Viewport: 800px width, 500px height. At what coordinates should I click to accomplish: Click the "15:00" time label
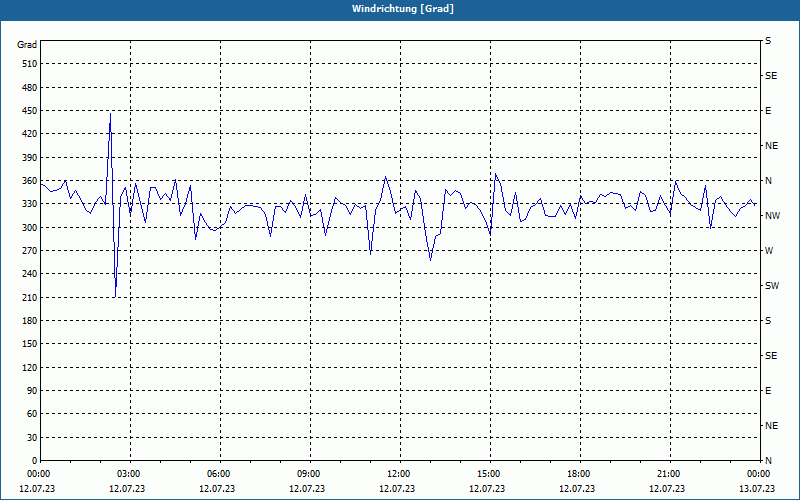pyautogui.click(x=489, y=474)
